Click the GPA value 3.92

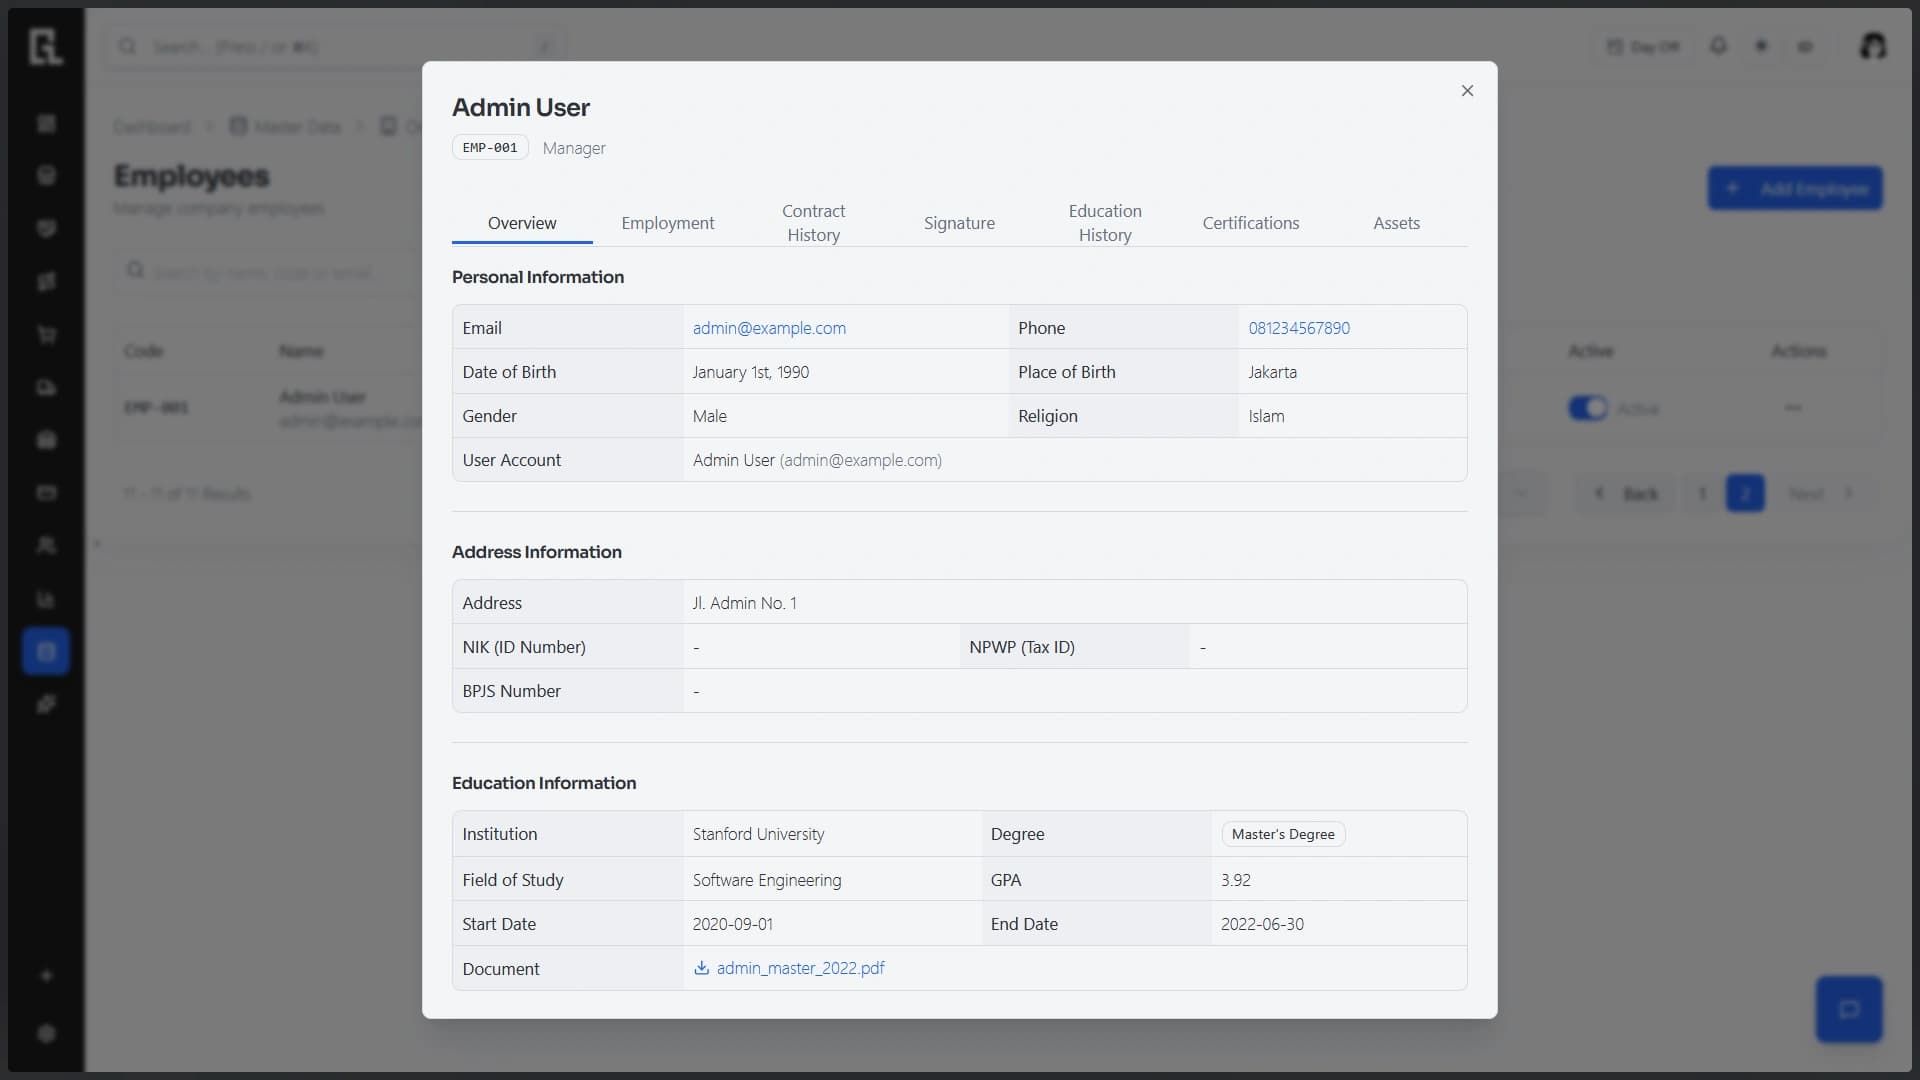pos(1236,880)
